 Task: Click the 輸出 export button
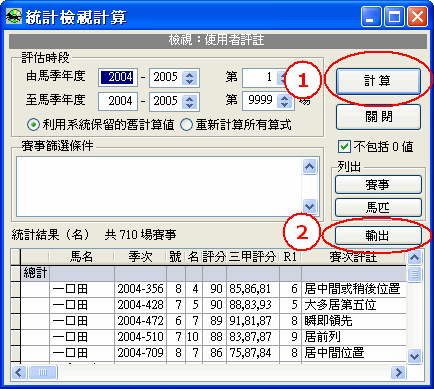pos(378,236)
